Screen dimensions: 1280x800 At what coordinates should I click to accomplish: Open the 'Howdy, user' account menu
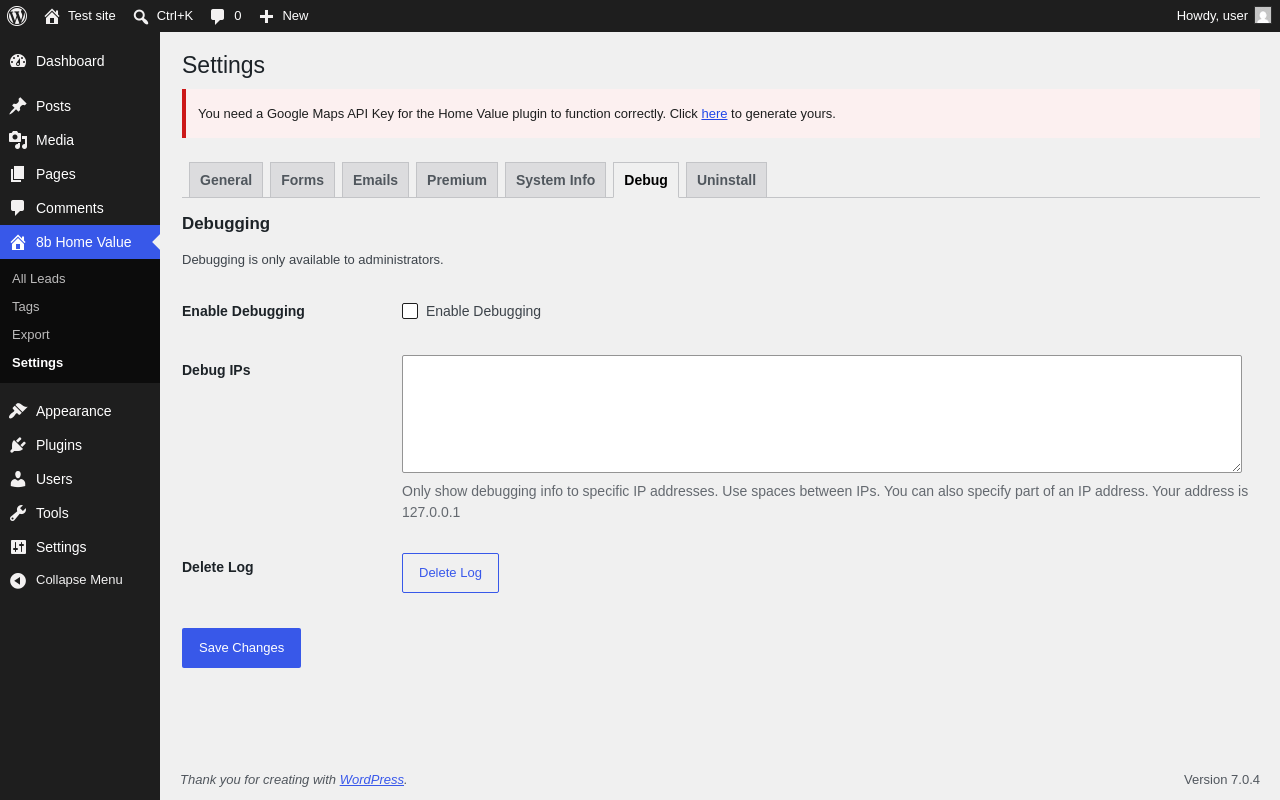click(1223, 16)
